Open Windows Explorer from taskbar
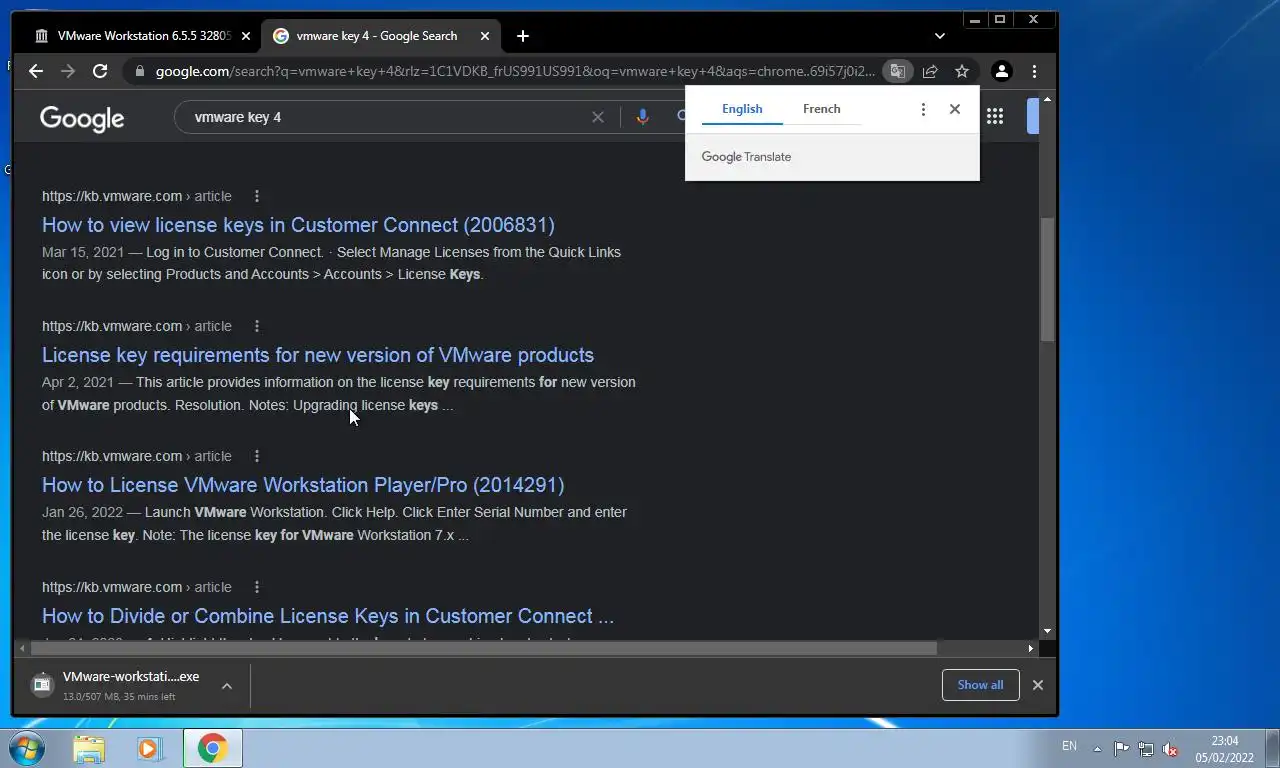Viewport: 1280px width, 768px height. point(89,748)
